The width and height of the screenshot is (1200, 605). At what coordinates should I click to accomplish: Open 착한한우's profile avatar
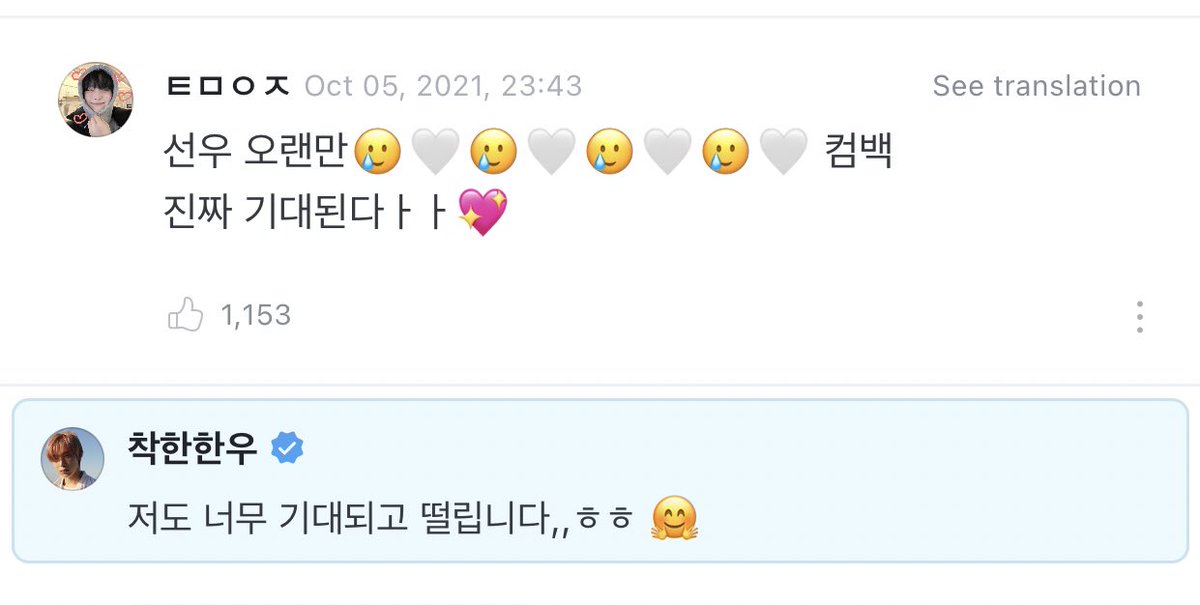point(72,459)
